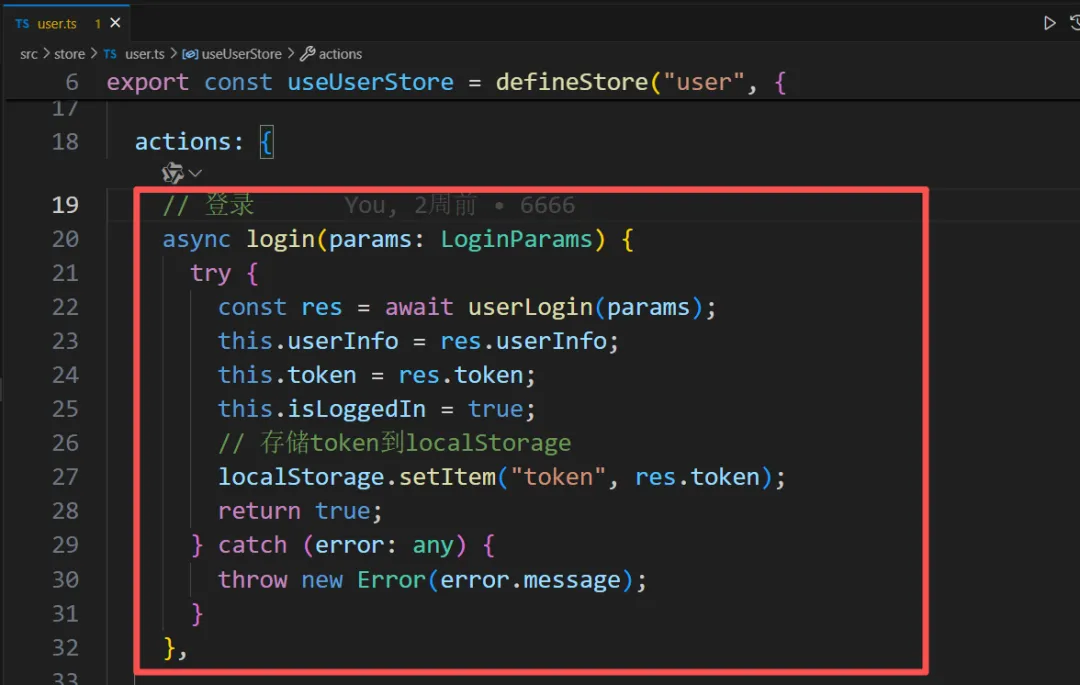1080x685 pixels.
Task: Click the wrench icon of the actions breadcrumb
Action: point(307,54)
